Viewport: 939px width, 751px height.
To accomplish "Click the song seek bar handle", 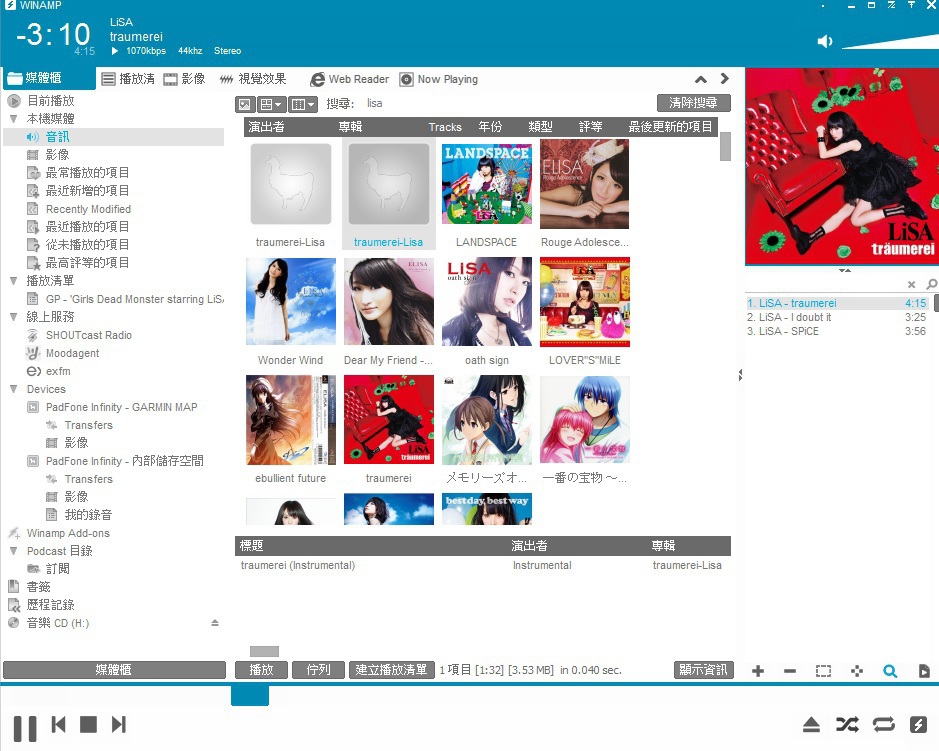I will (x=250, y=696).
